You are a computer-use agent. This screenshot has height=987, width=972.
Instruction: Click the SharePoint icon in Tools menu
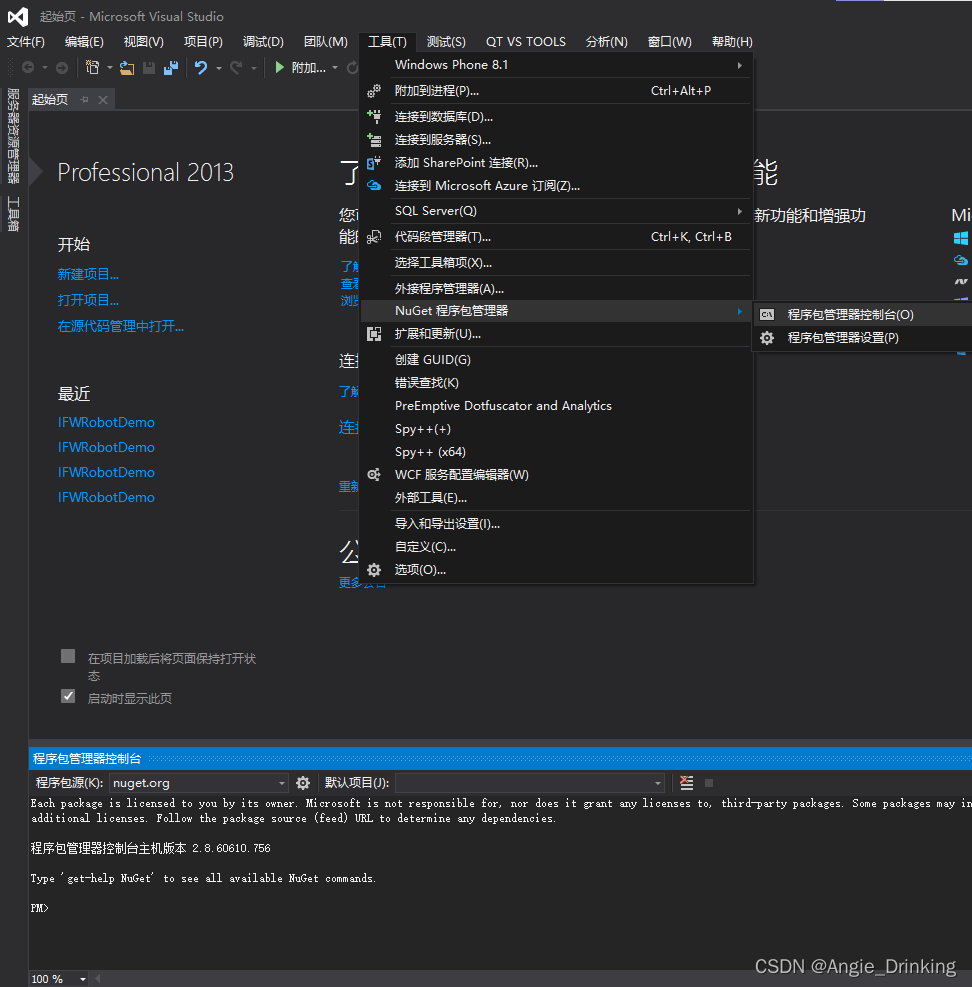point(374,163)
